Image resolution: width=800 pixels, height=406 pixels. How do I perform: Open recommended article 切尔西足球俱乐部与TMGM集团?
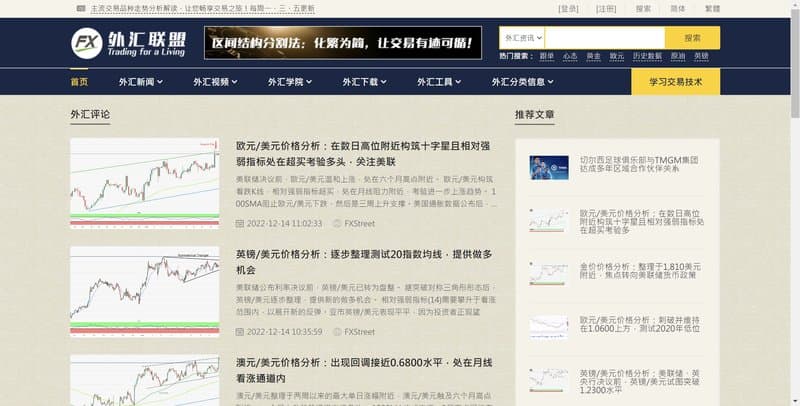coord(639,164)
